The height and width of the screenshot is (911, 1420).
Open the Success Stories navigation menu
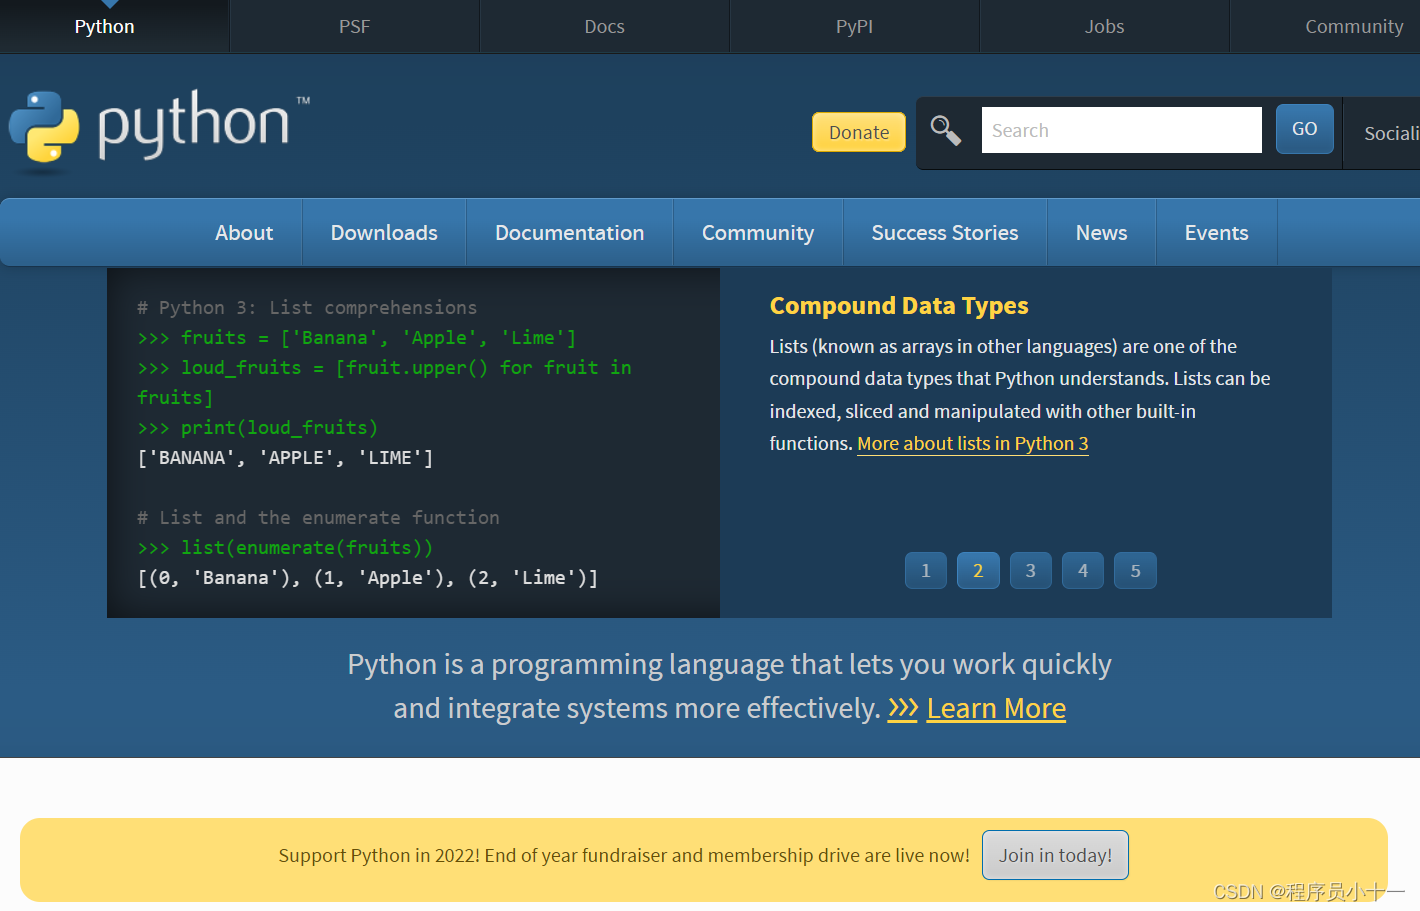tap(945, 233)
